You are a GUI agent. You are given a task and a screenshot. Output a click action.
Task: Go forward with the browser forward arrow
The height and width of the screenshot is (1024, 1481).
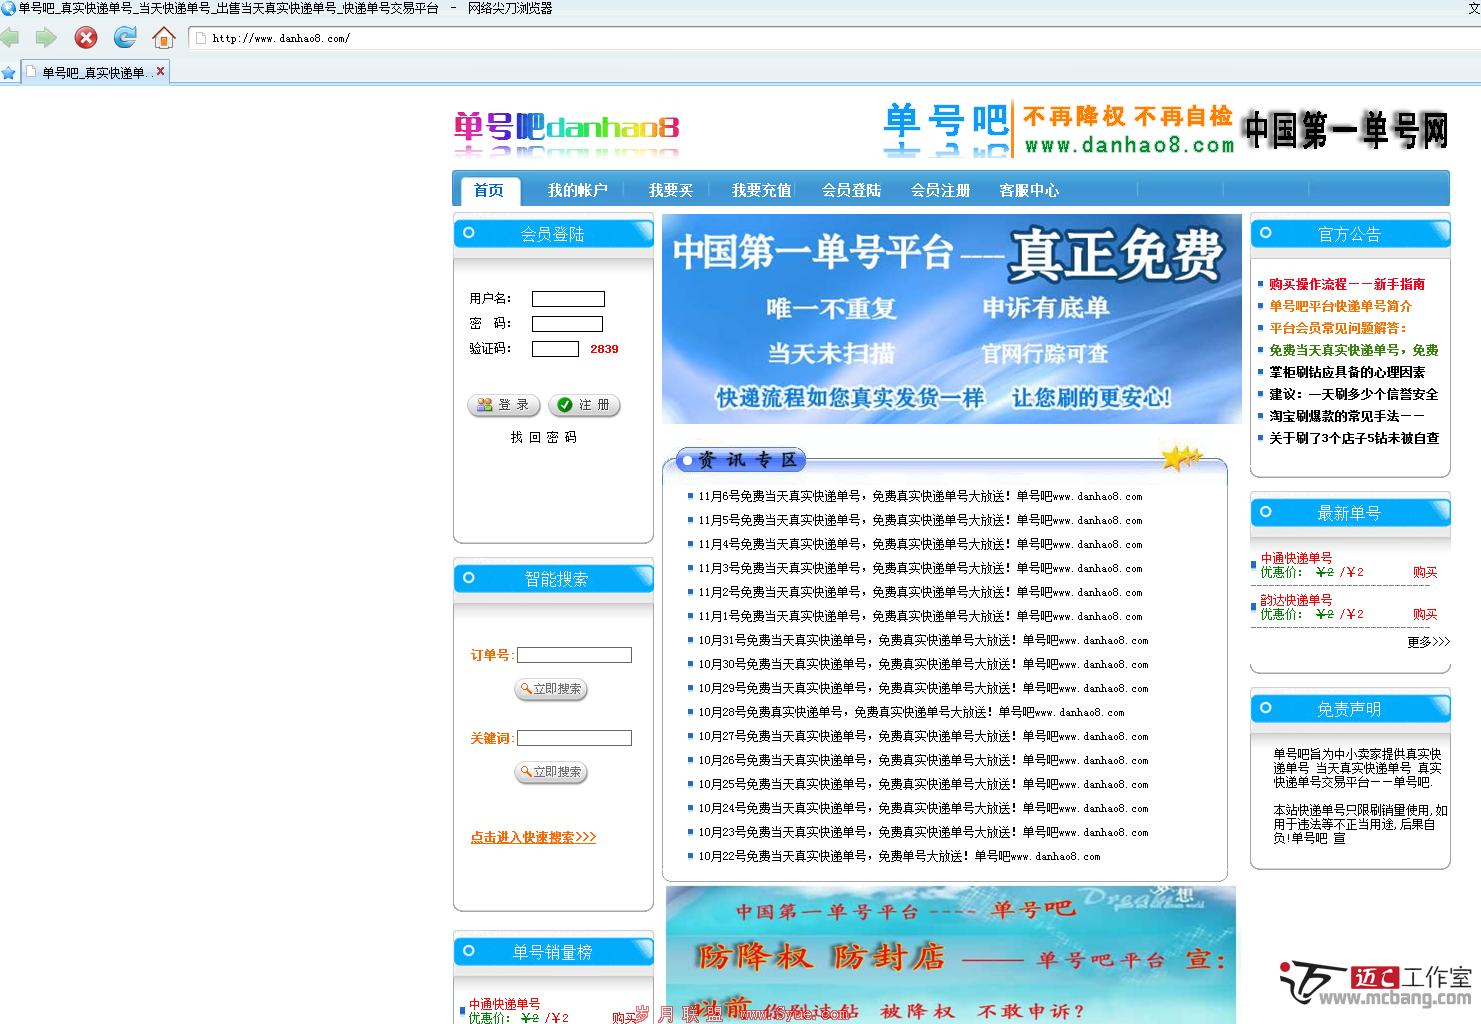click(46, 38)
